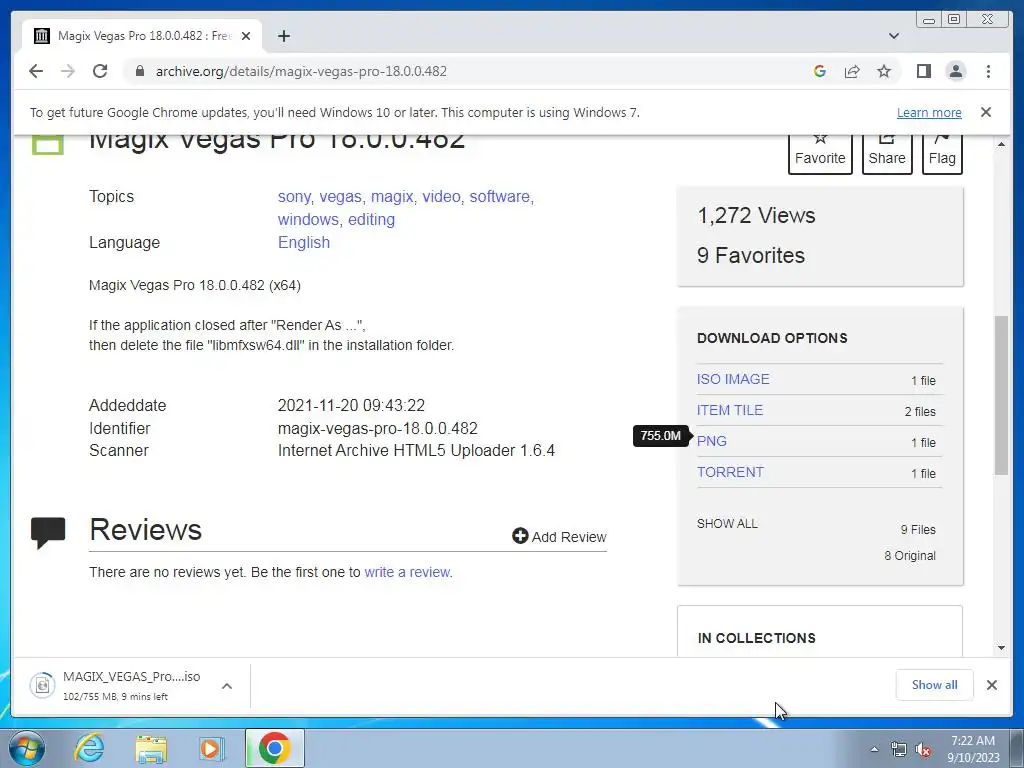Go back to the previous page

click(36, 71)
